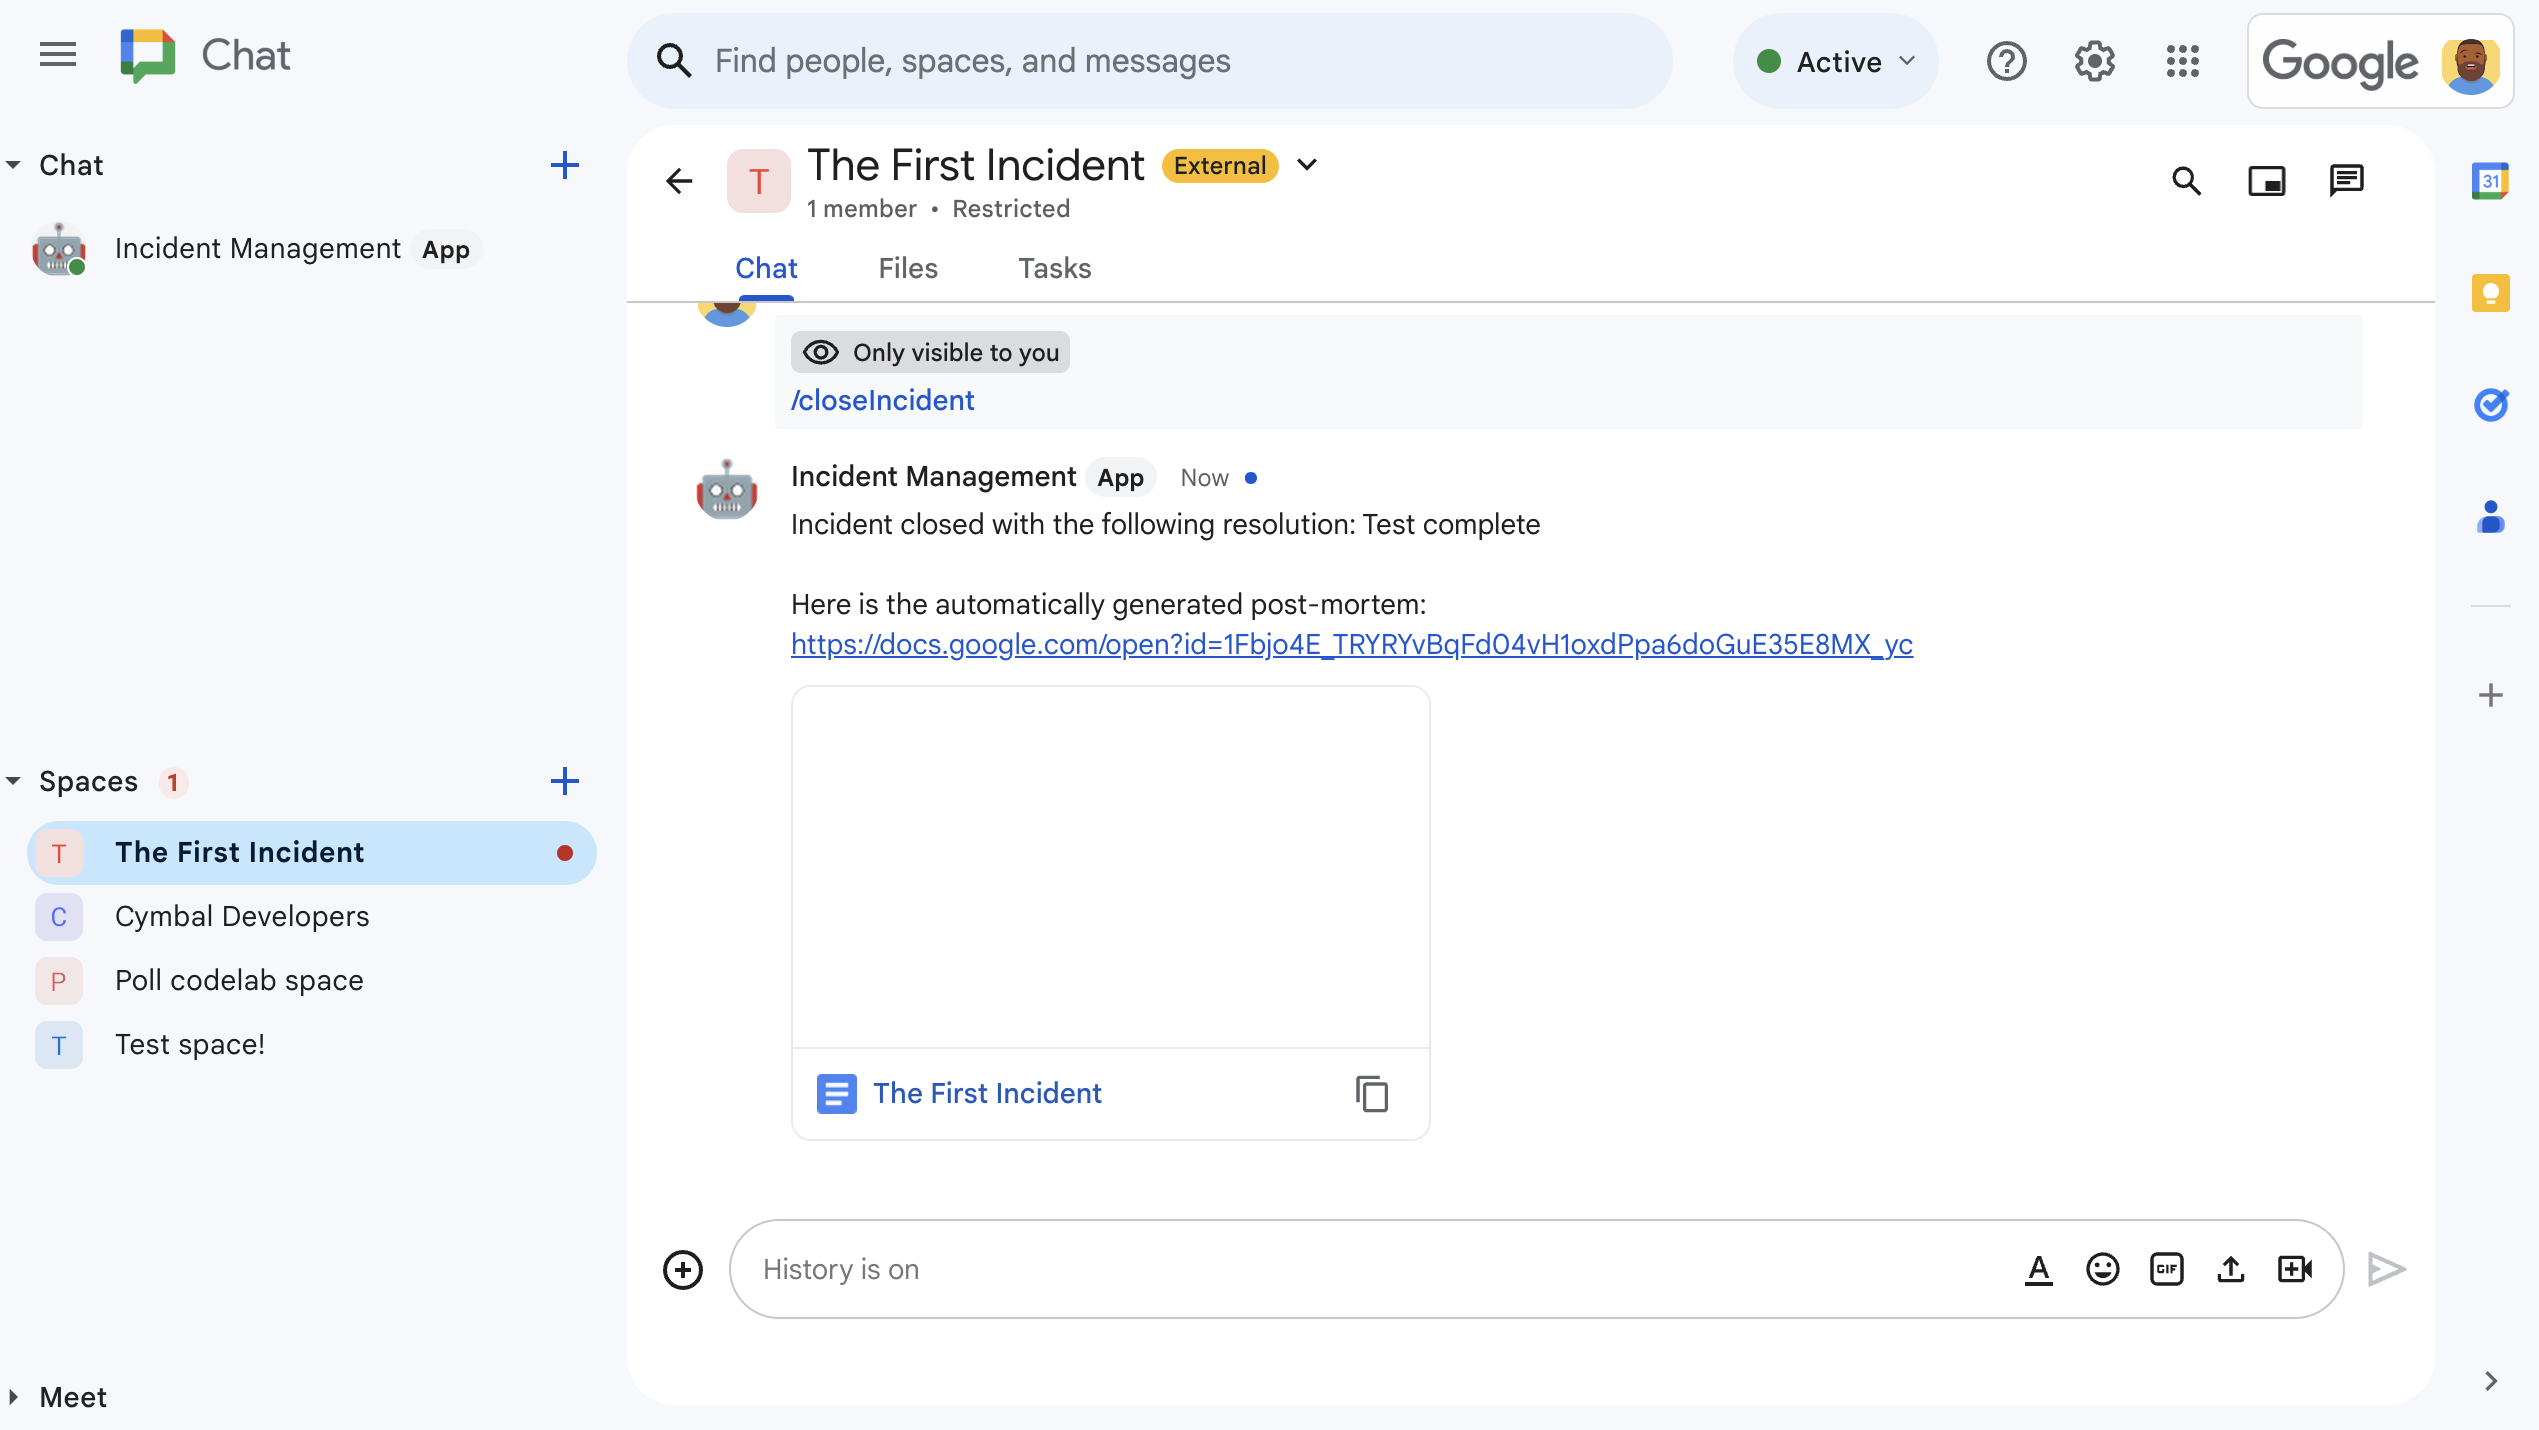Image resolution: width=2539 pixels, height=1430 pixels.
Task: Open the split view panel icon
Action: click(x=2267, y=180)
